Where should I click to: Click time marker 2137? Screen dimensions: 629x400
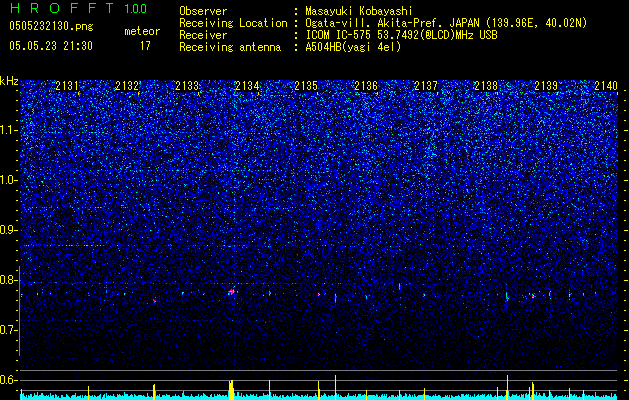pos(426,86)
